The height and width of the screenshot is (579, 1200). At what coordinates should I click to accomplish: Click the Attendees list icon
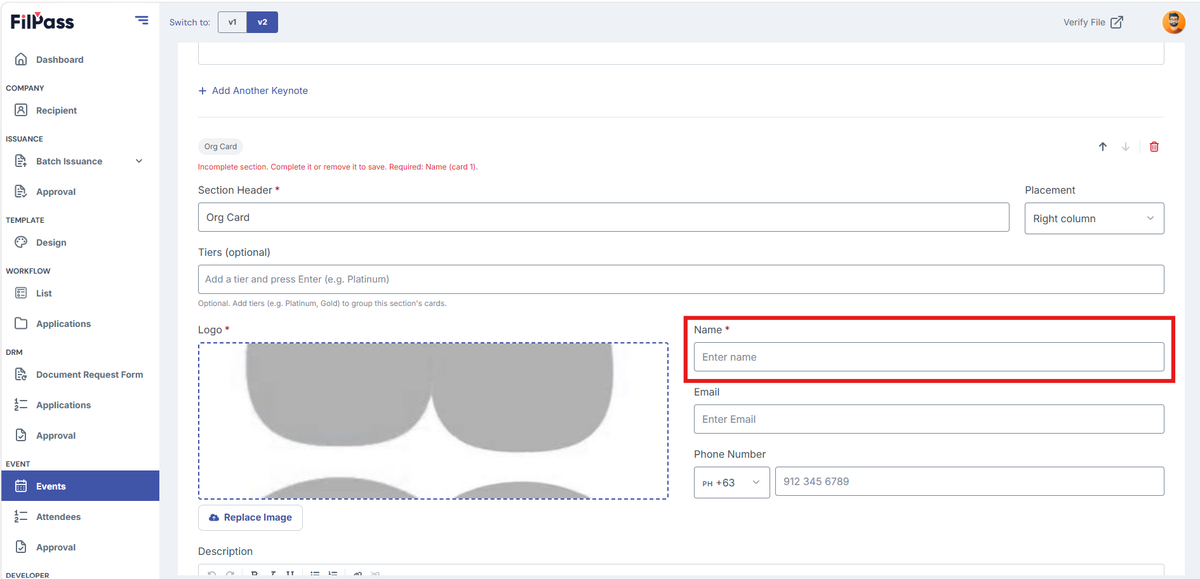(21, 517)
